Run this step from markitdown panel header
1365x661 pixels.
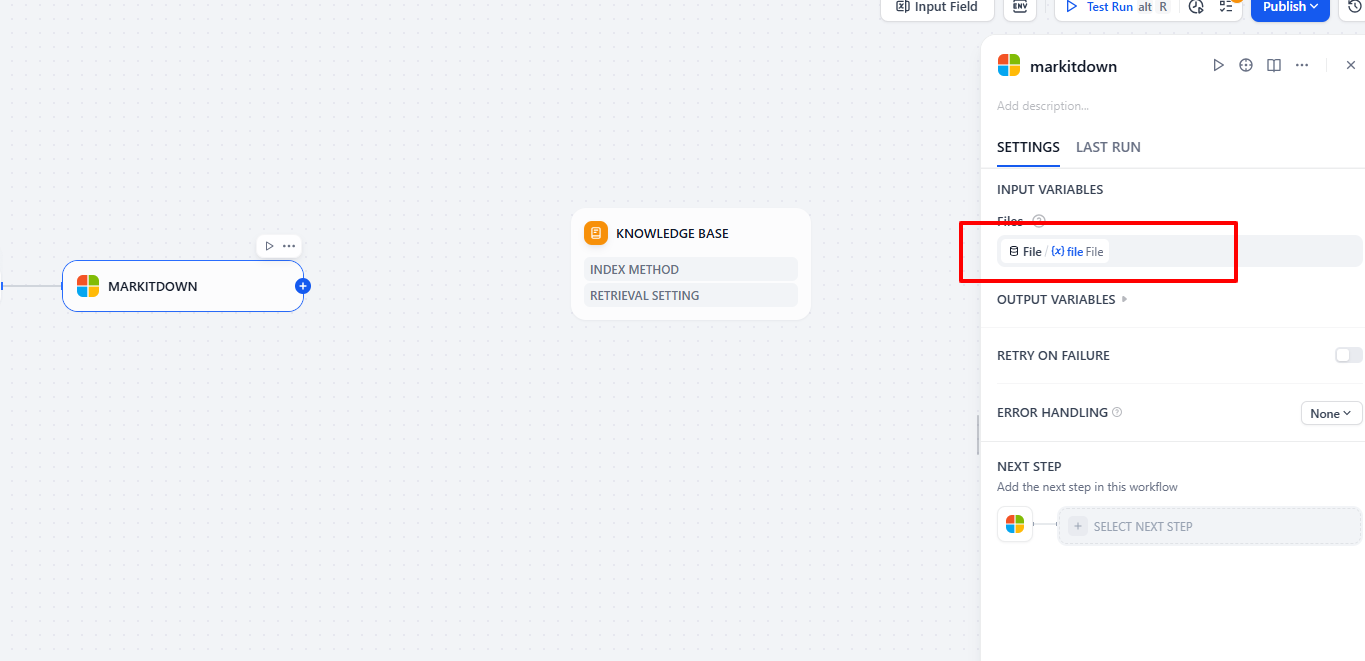(x=1218, y=65)
